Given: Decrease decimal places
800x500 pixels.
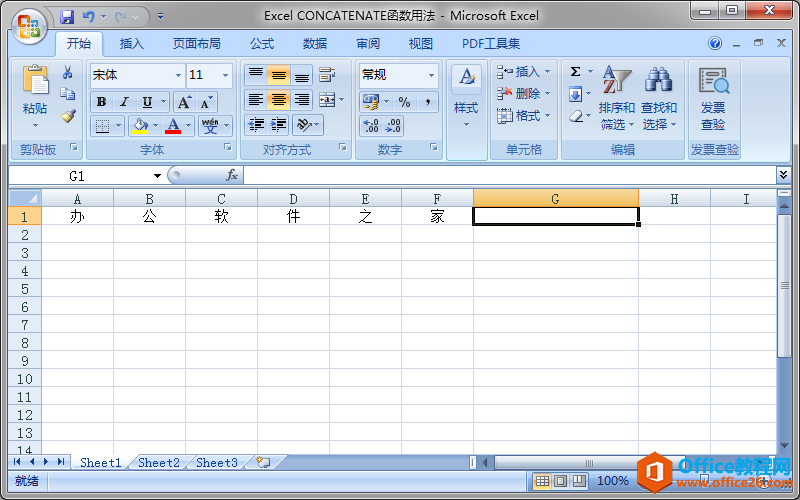Looking at the screenshot, I should click(x=393, y=126).
